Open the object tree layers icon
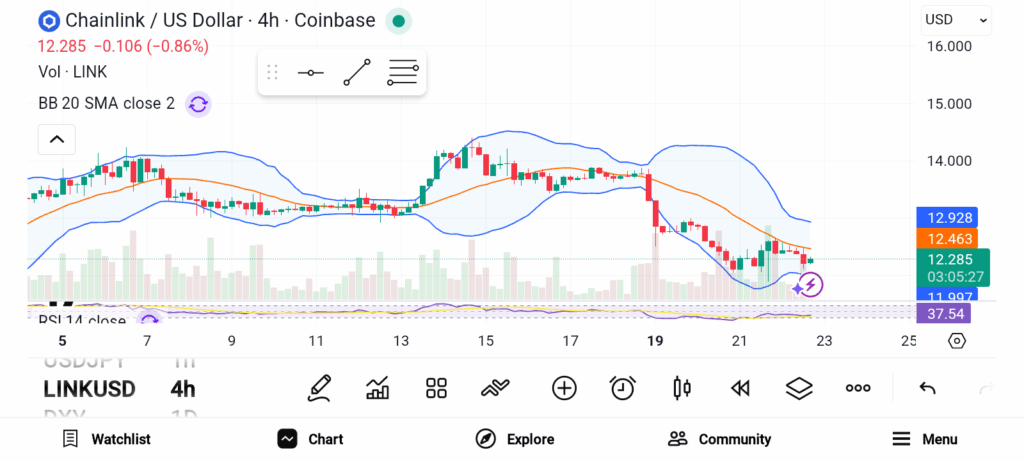 pyautogui.click(x=799, y=388)
